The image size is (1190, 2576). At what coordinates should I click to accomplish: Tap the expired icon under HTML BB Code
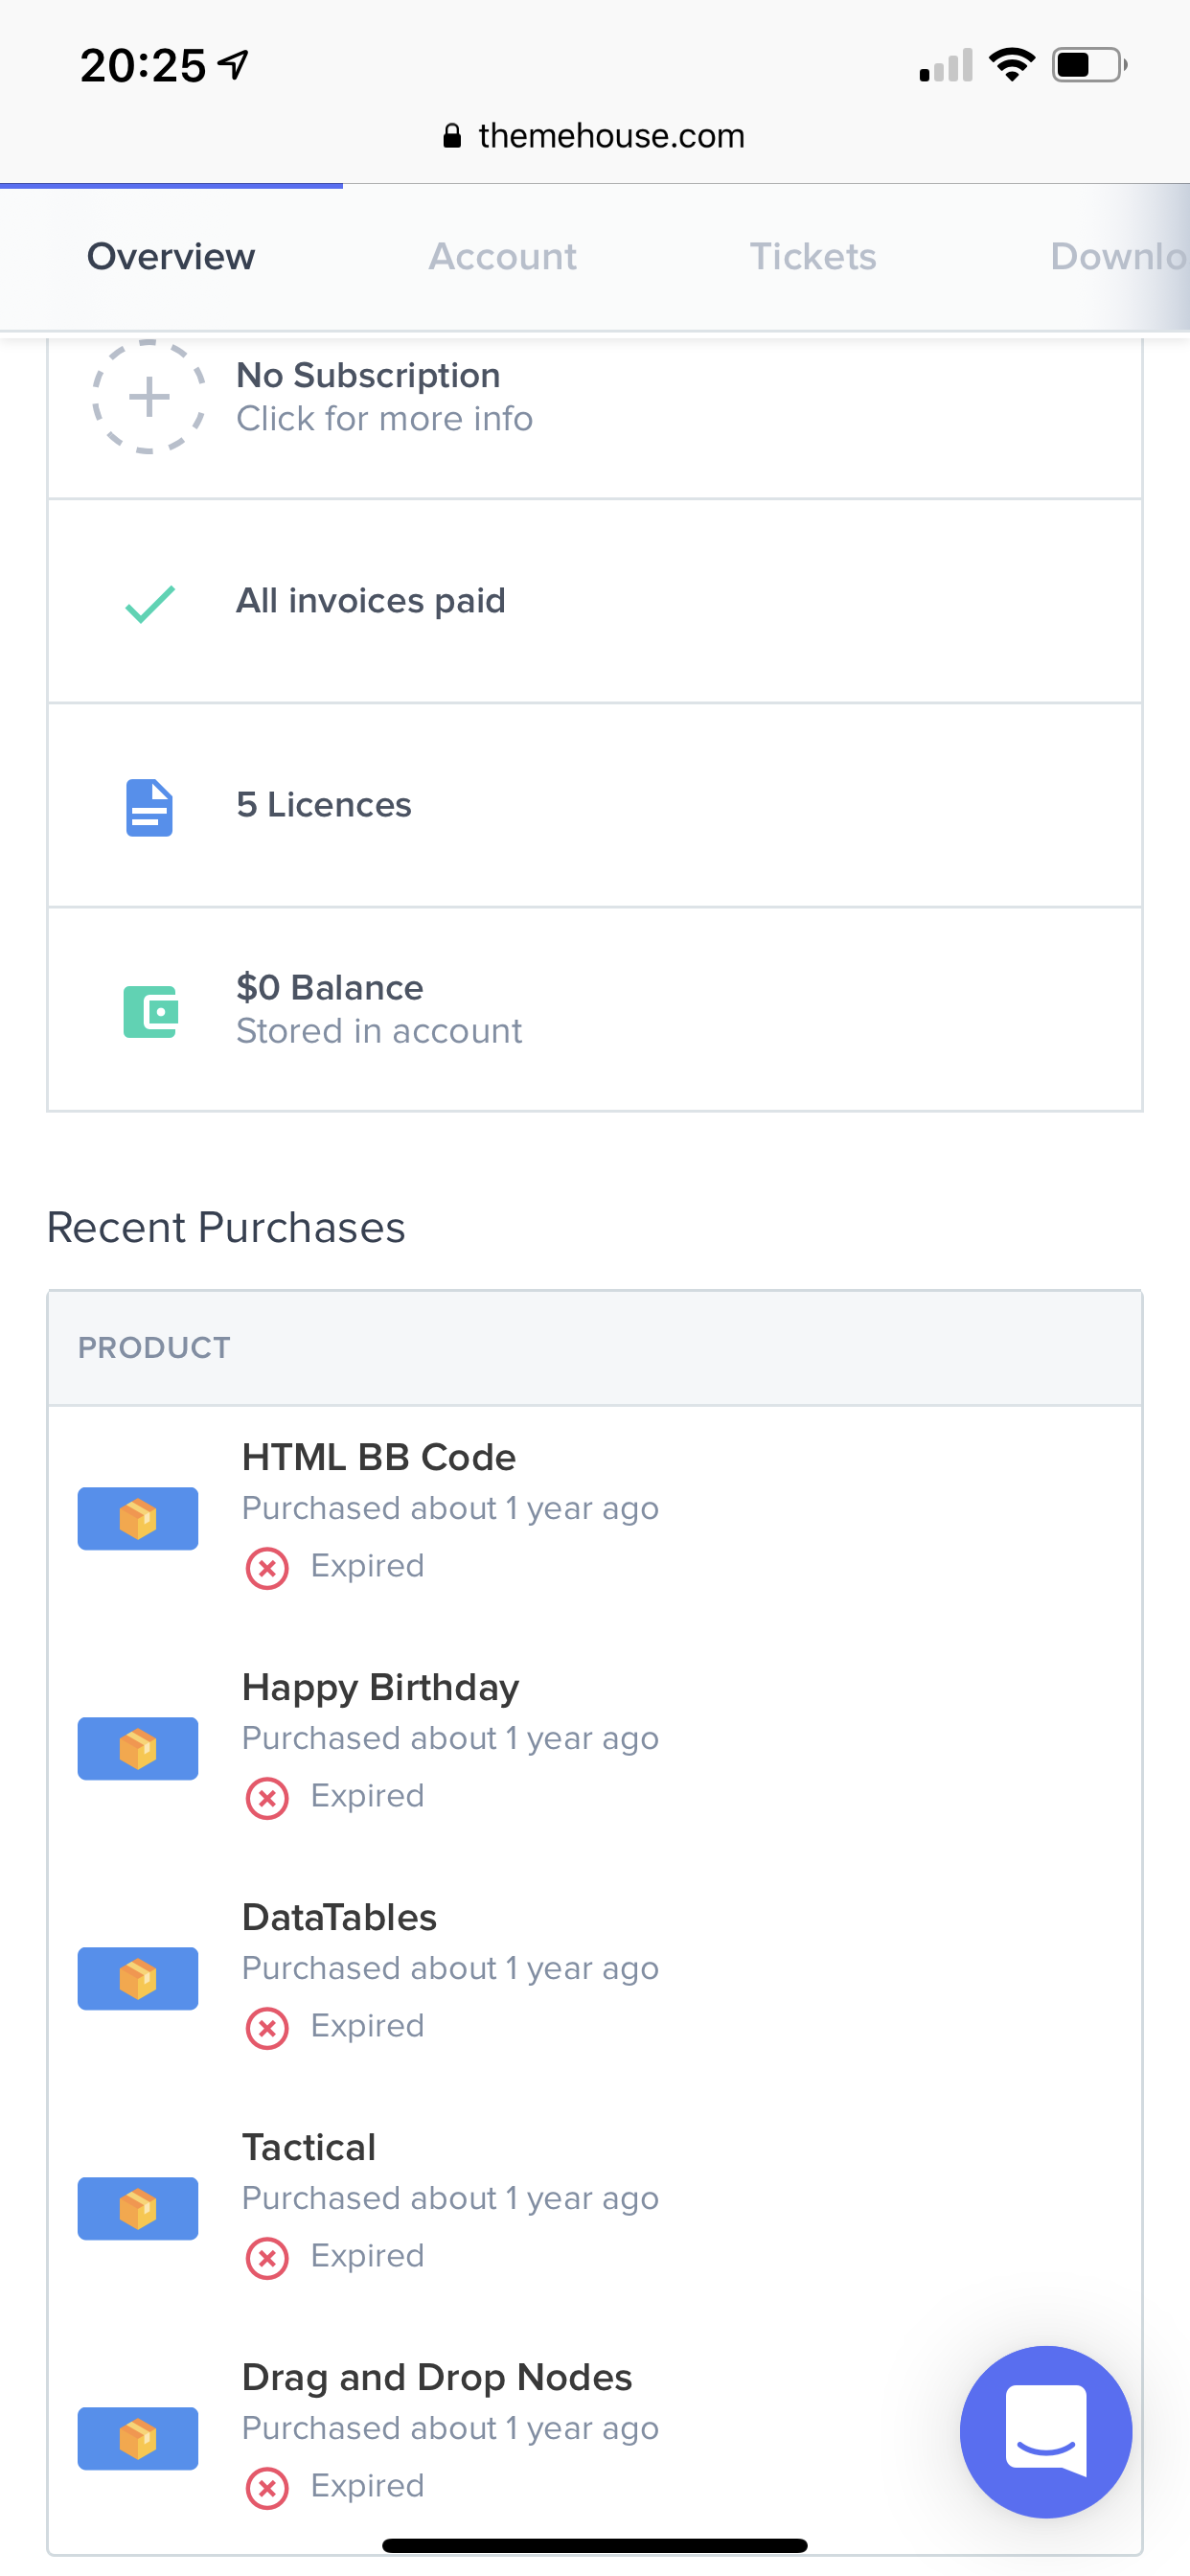coord(267,1568)
